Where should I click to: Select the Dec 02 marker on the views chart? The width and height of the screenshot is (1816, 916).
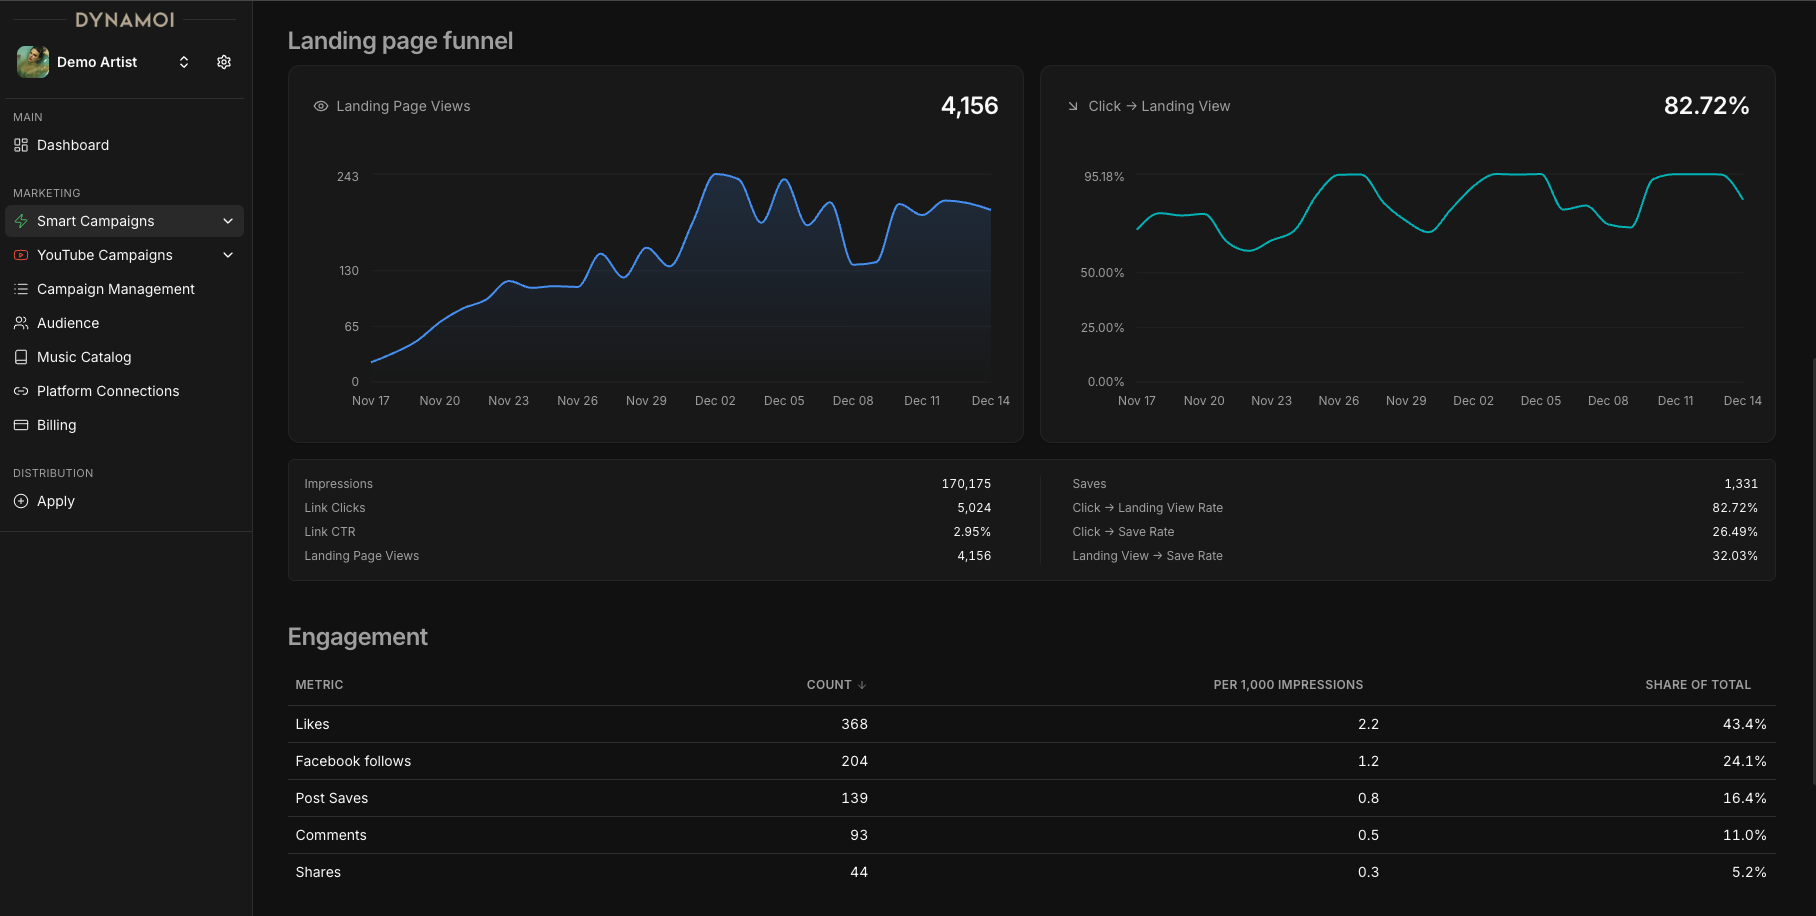[715, 400]
